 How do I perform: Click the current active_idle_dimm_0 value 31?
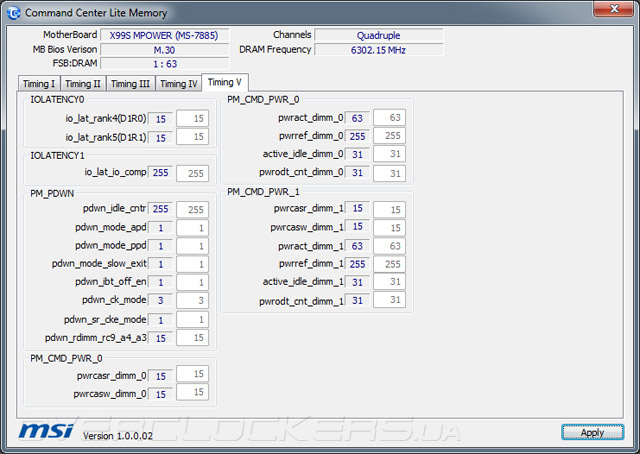pyautogui.click(x=357, y=155)
